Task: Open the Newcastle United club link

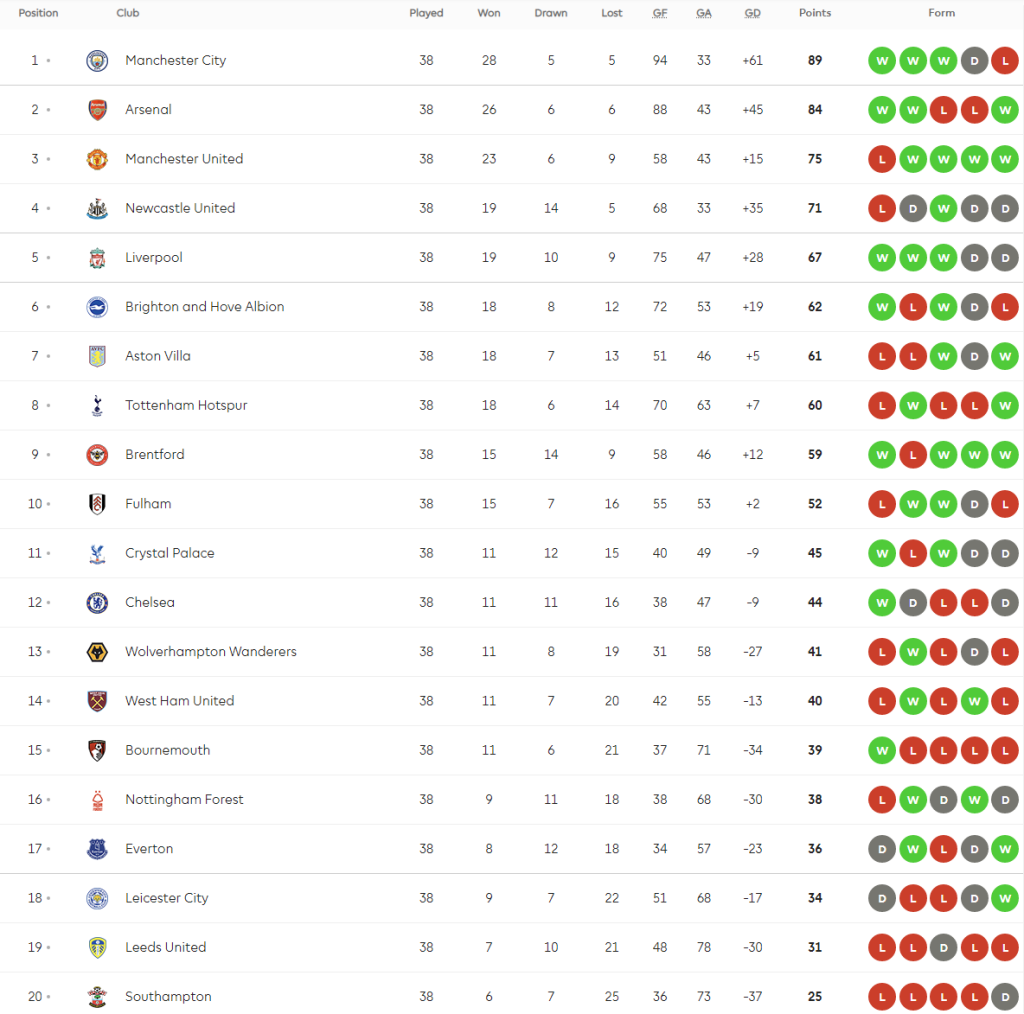Action: 180,208
